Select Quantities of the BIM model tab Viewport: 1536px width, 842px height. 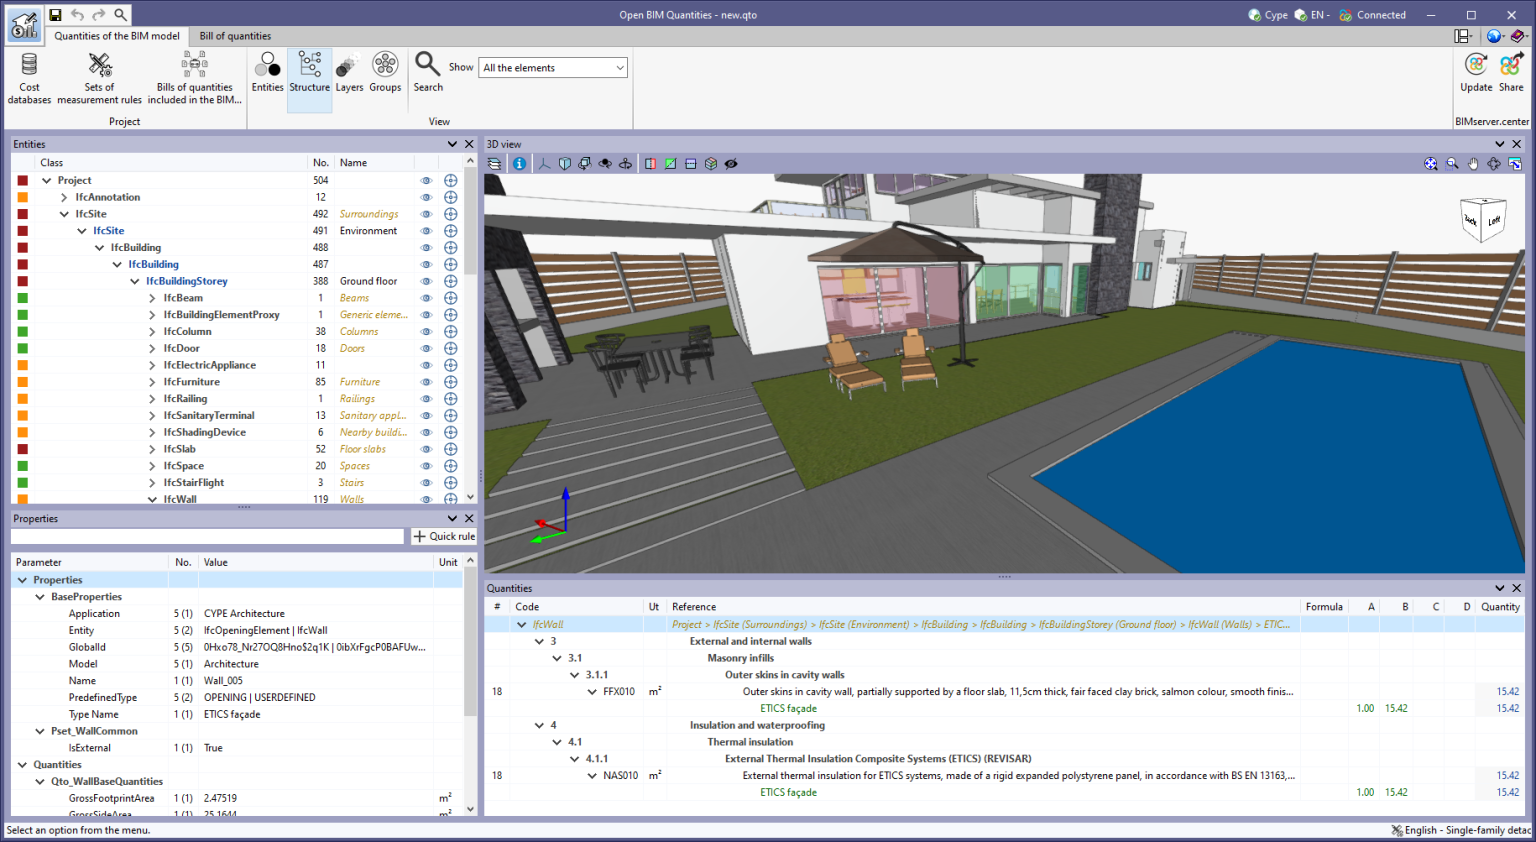[117, 36]
